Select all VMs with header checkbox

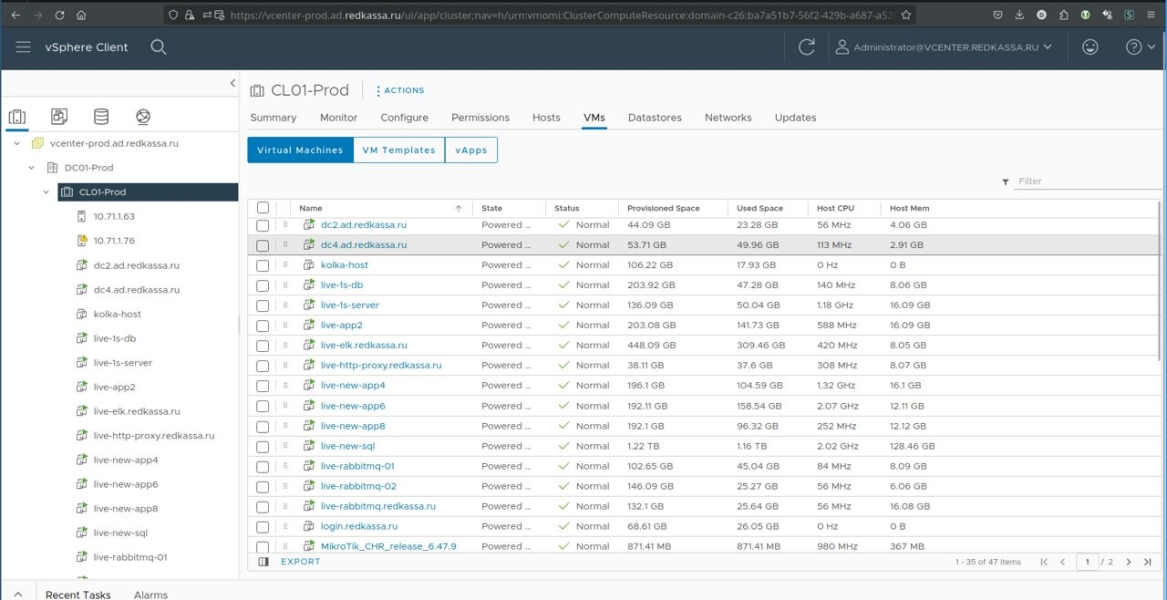tap(262, 208)
